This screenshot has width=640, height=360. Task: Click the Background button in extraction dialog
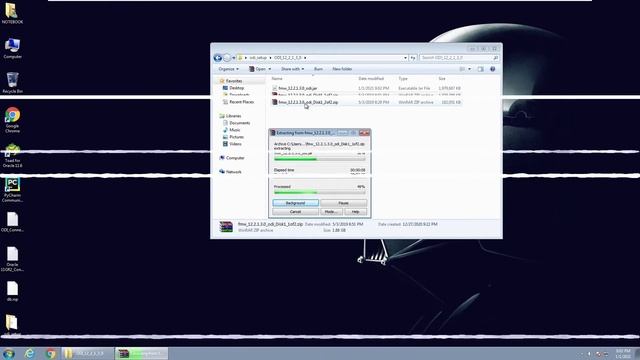click(x=296, y=203)
